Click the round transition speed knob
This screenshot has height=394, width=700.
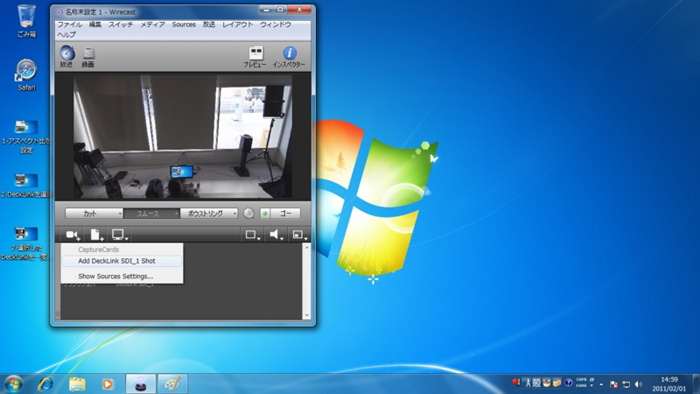pyautogui.click(x=249, y=213)
